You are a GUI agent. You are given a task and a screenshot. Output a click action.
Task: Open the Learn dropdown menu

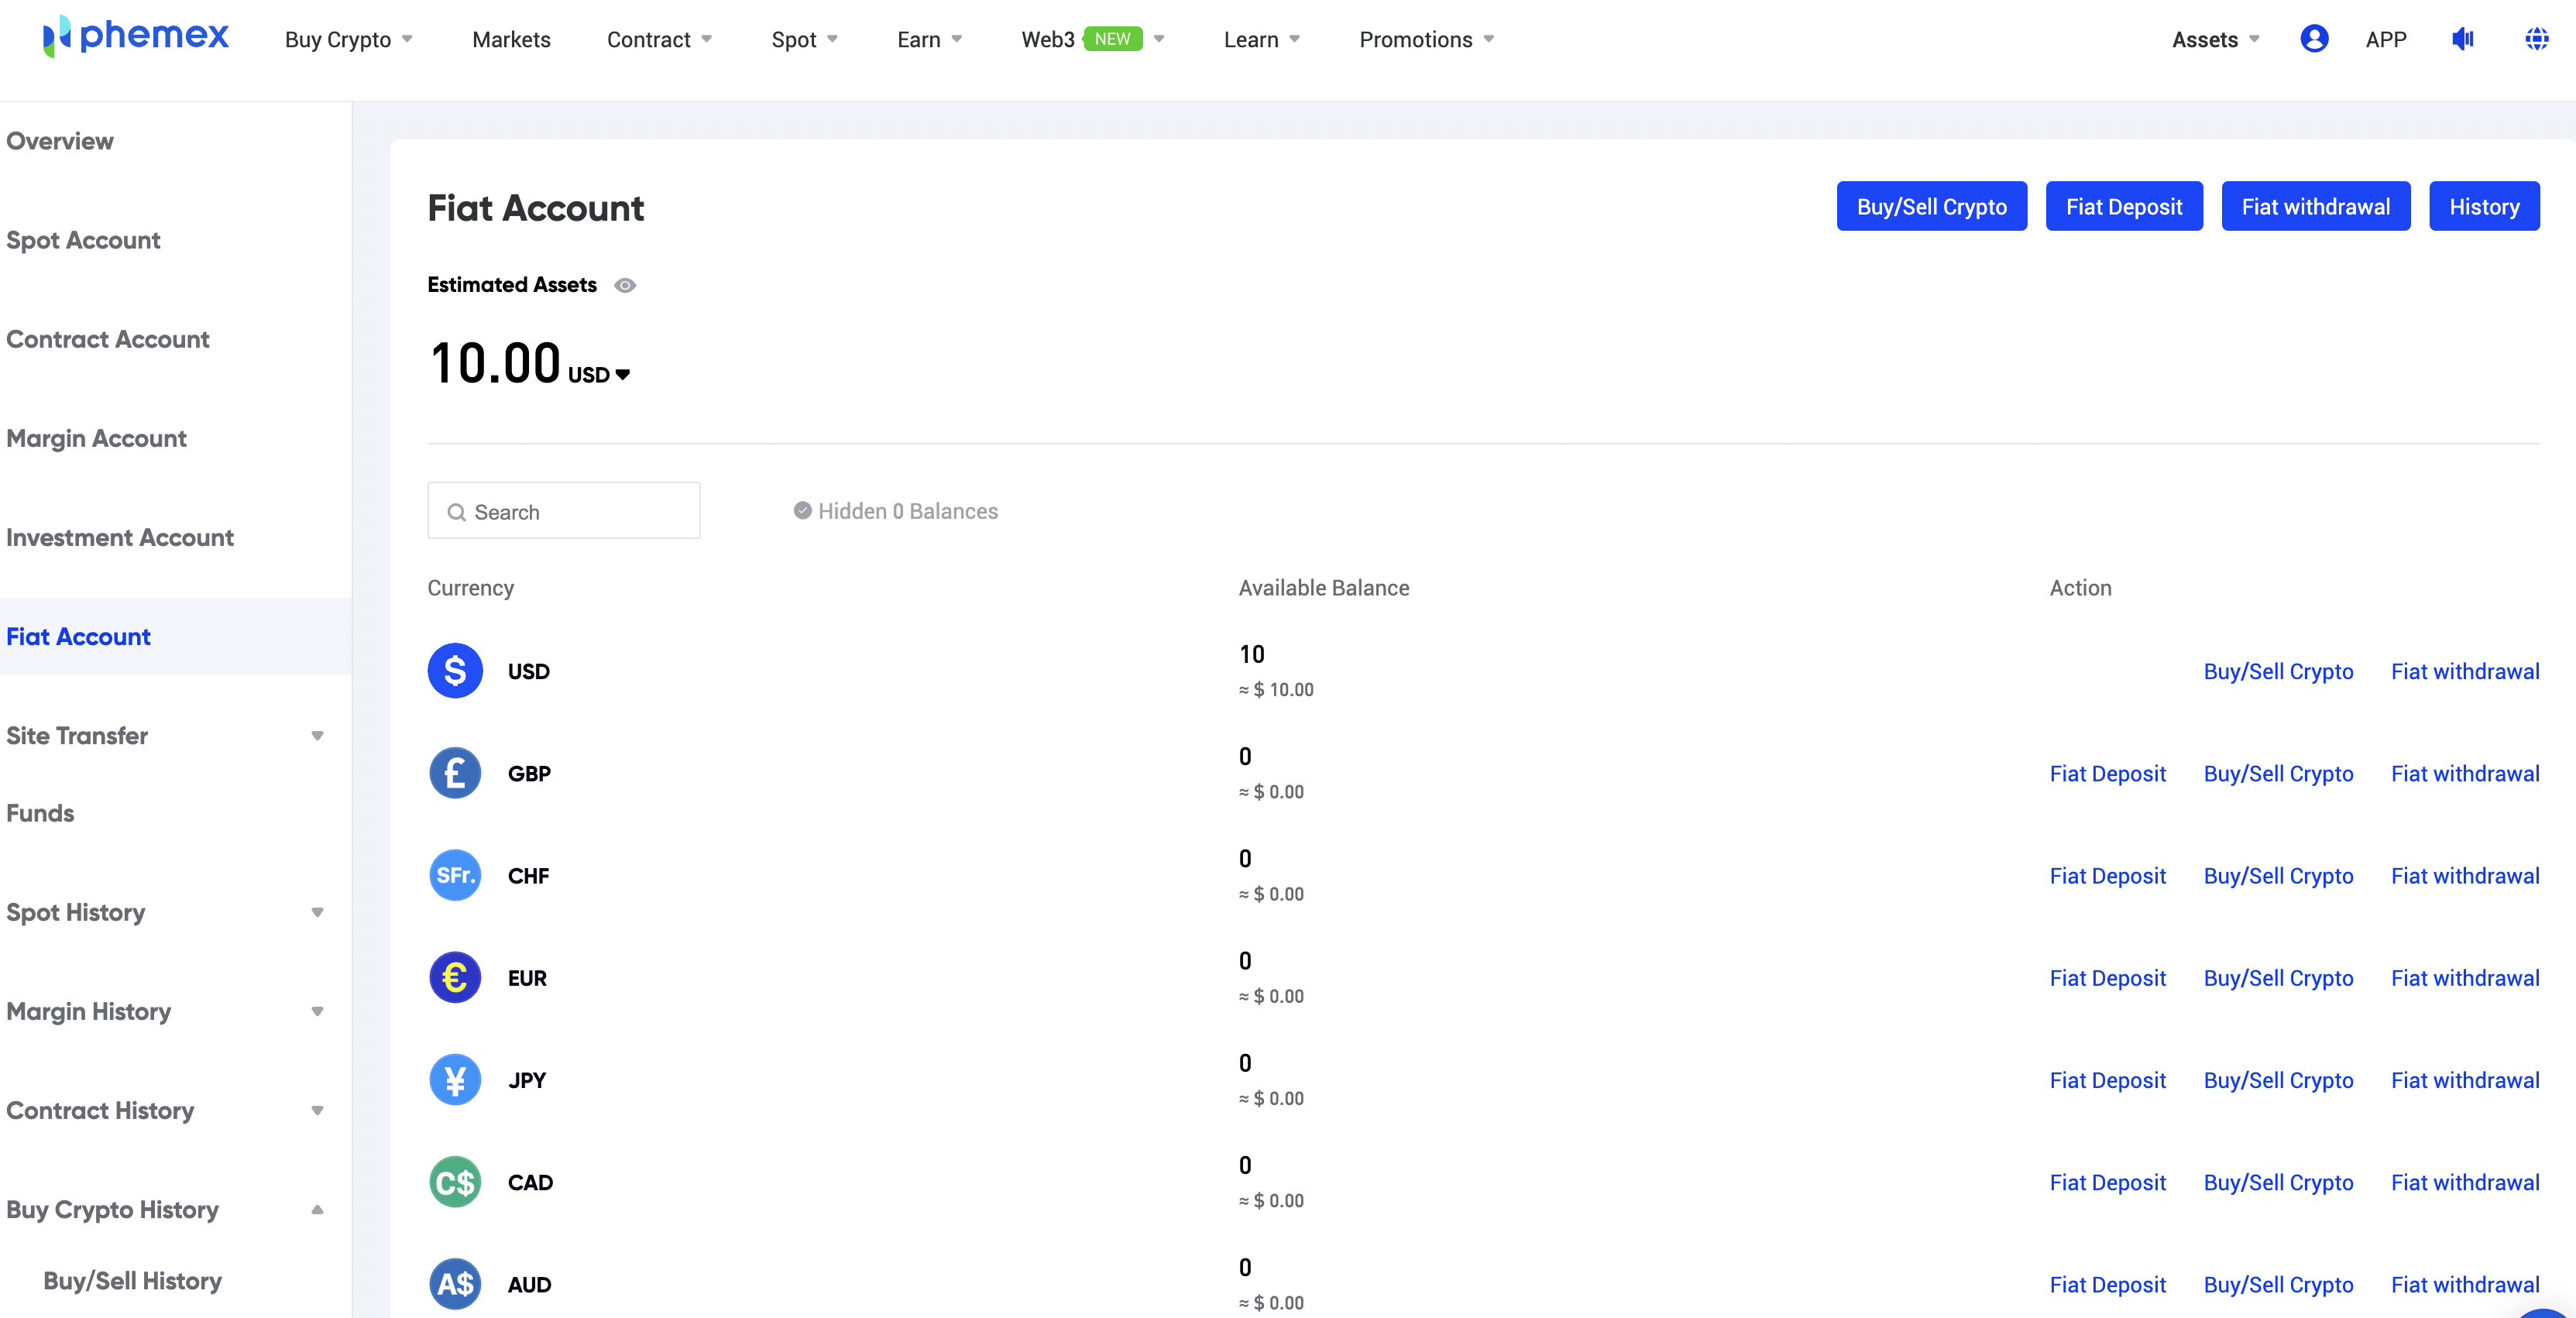(1262, 39)
